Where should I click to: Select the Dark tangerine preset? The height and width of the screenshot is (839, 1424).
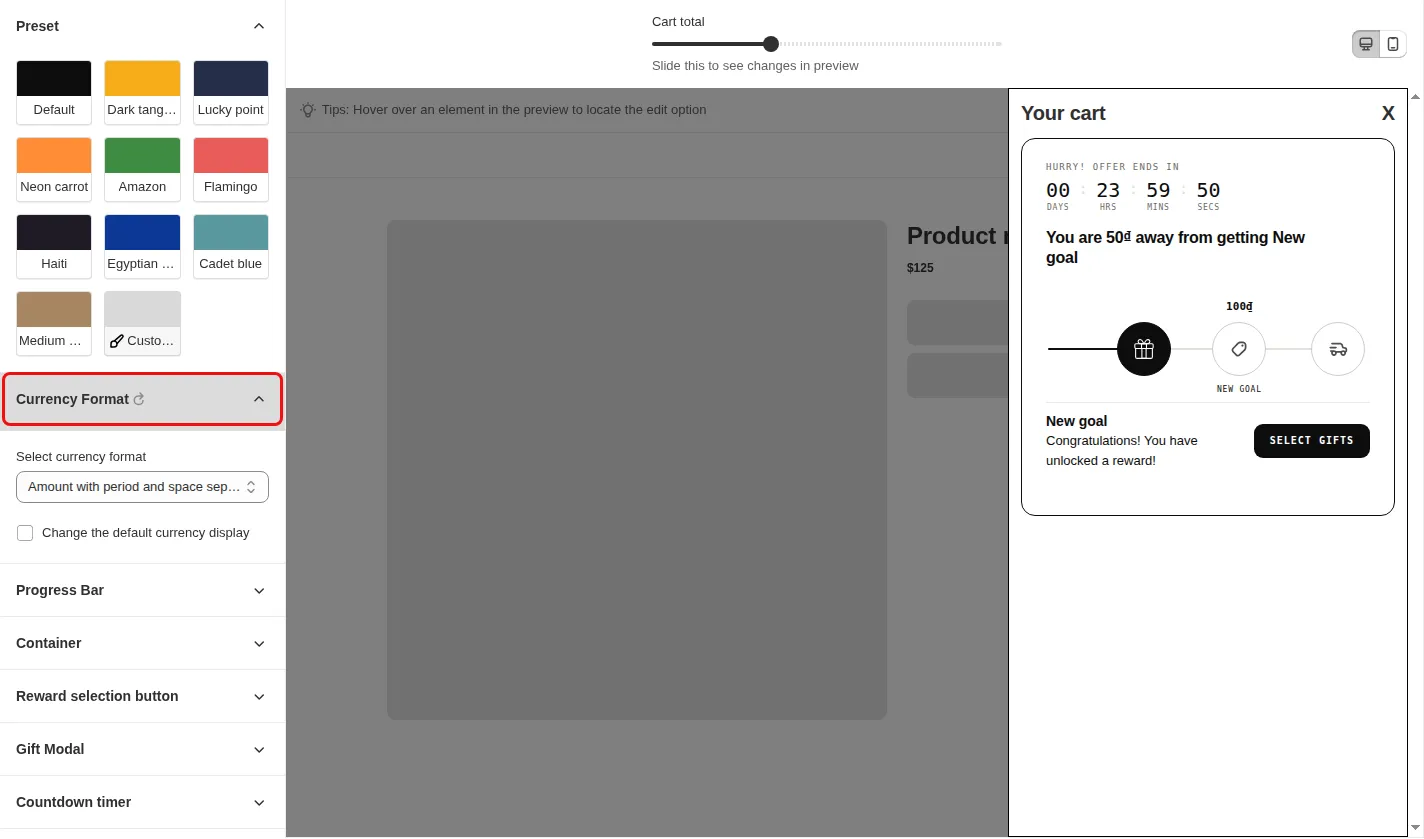pyautogui.click(x=142, y=93)
